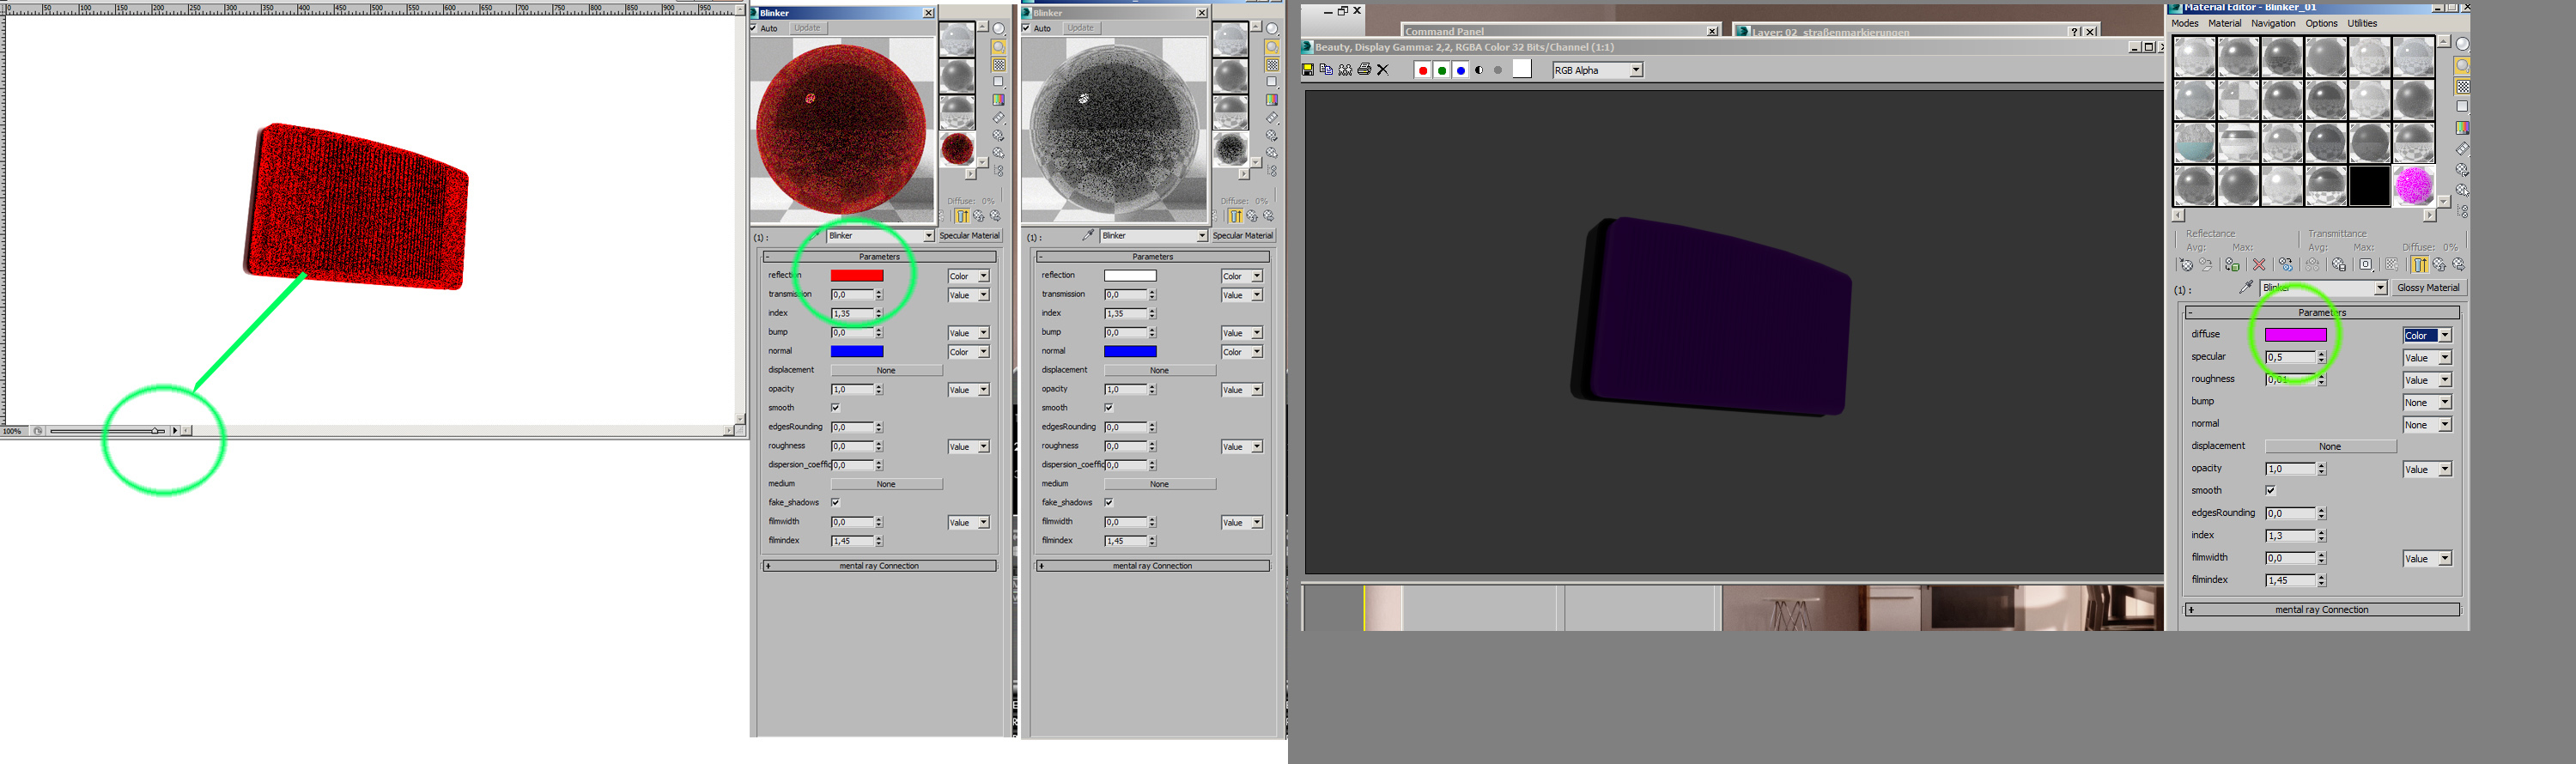Toggle Backlight icon in red Blinker editor
Screen dimensions: 2576x764
tap(998, 47)
